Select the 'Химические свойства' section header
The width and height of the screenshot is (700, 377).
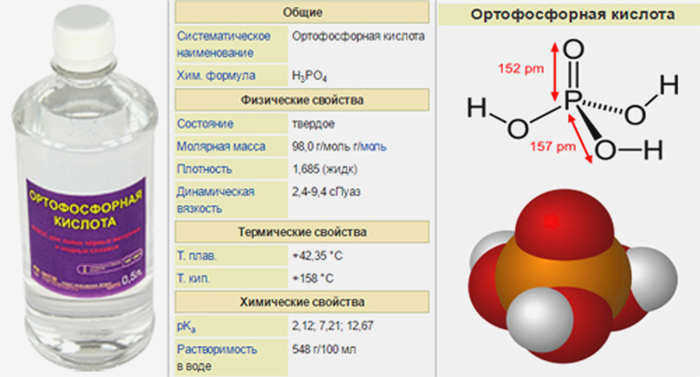tap(302, 302)
